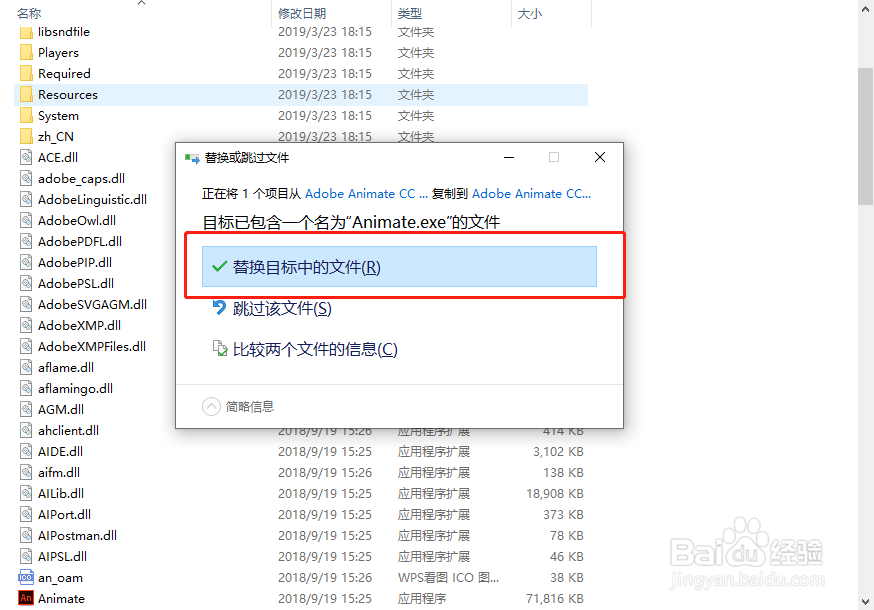The image size is (874, 610).
Task: Click the 应用程序 type of Animate row
Action: click(x=422, y=598)
